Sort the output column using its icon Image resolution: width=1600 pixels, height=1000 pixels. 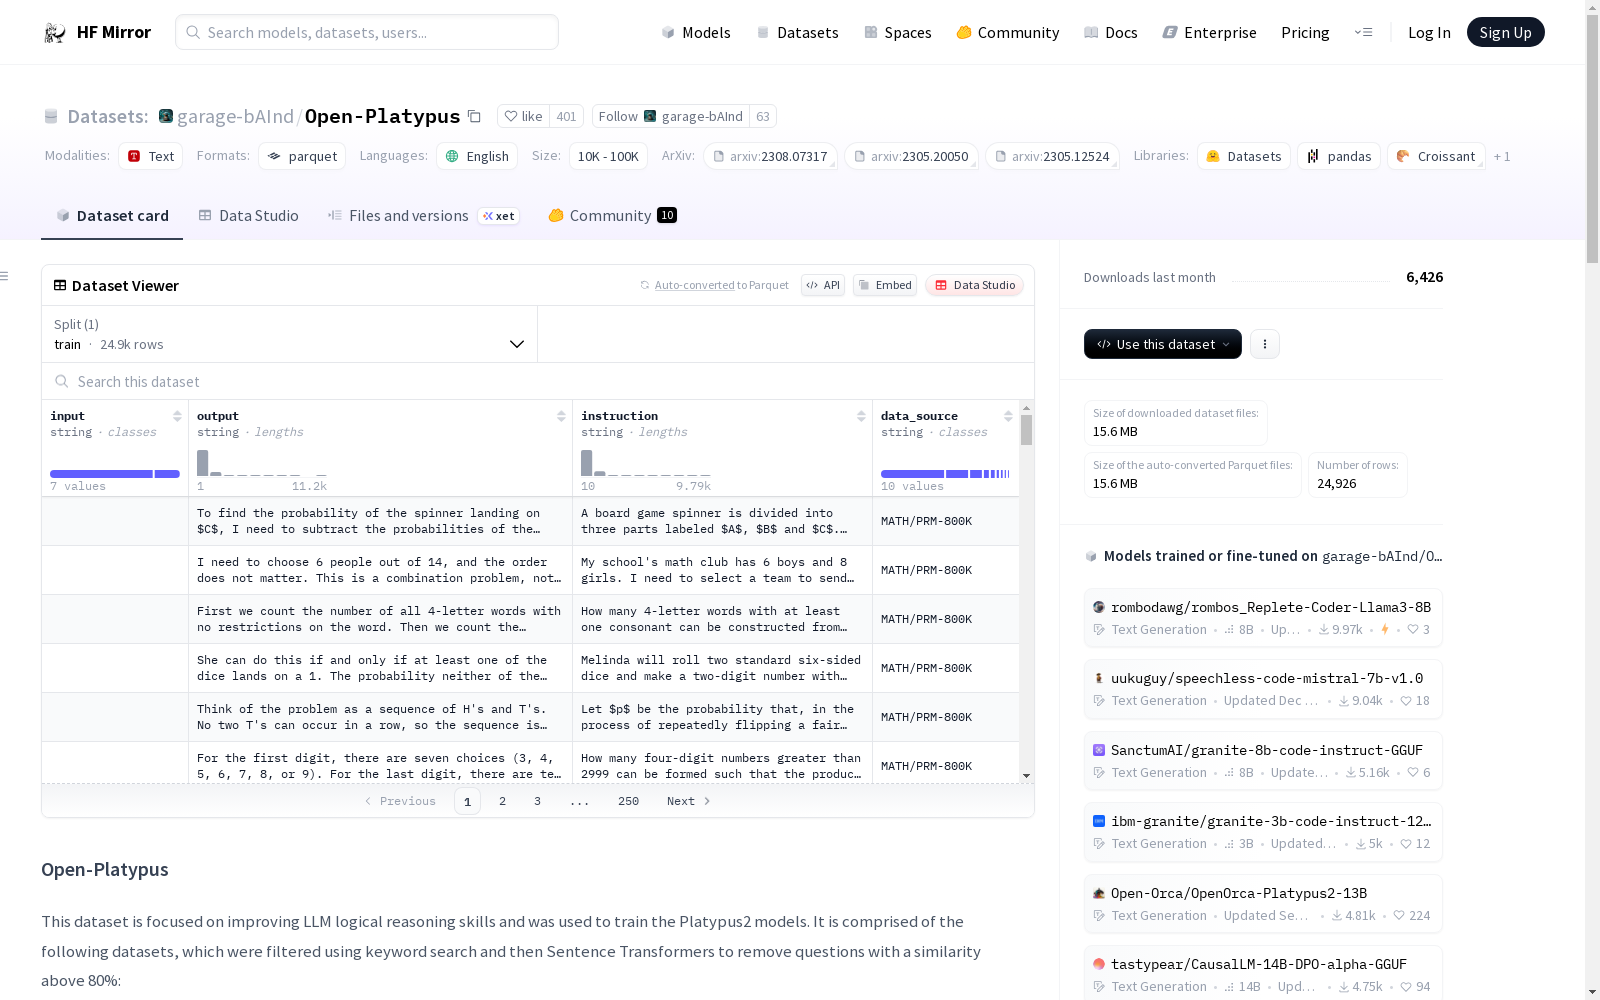tap(561, 416)
